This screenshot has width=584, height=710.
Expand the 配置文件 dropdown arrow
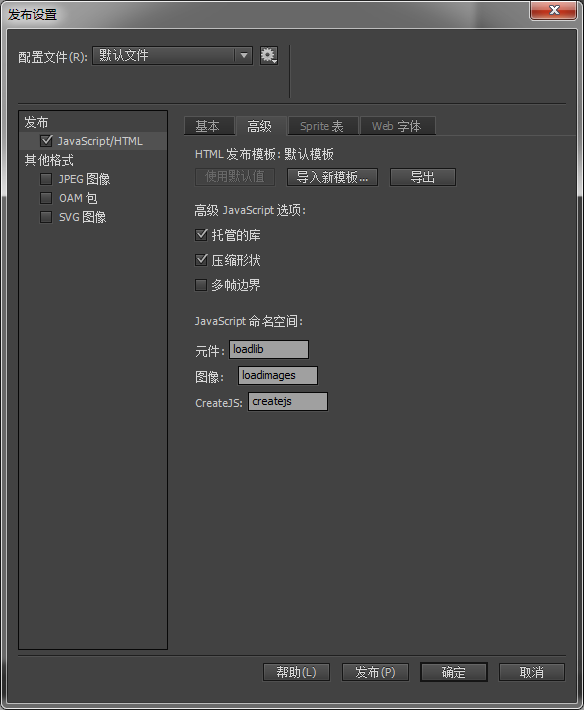tap(244, 56)
